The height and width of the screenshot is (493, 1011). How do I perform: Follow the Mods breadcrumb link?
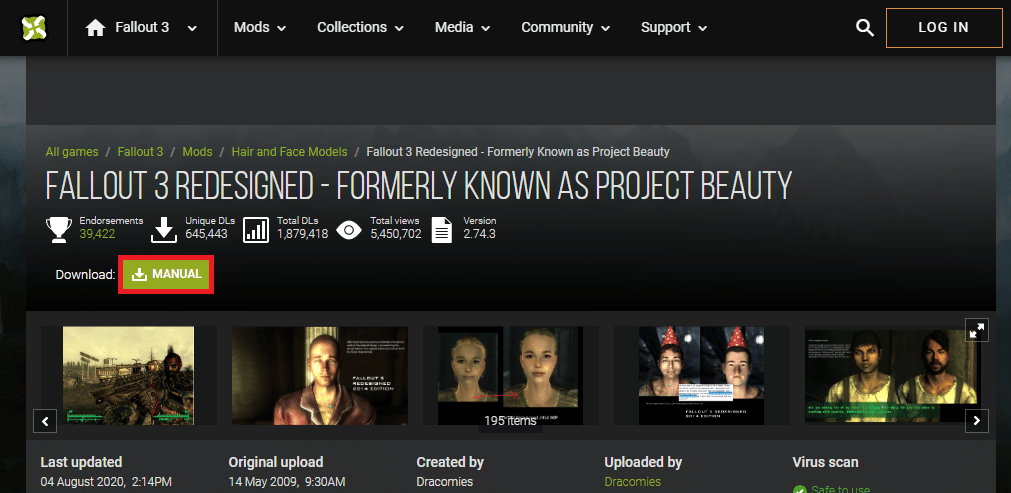pos(197,152)
